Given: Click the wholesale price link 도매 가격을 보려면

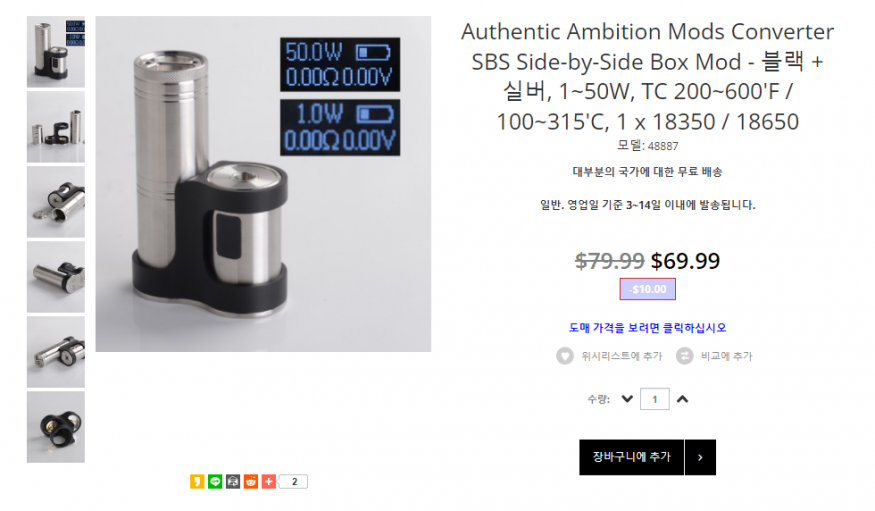Looking at the screenshot, I should (647, 328).
